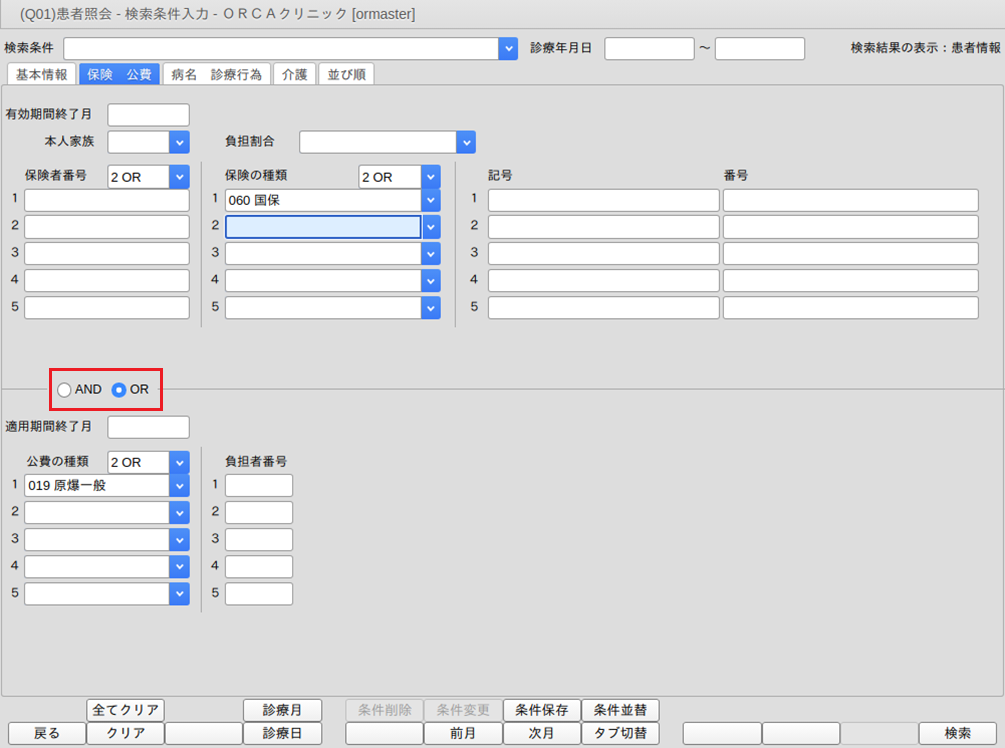
Task: Click the 有効期間終了月 input field
Action: point(148,115)
